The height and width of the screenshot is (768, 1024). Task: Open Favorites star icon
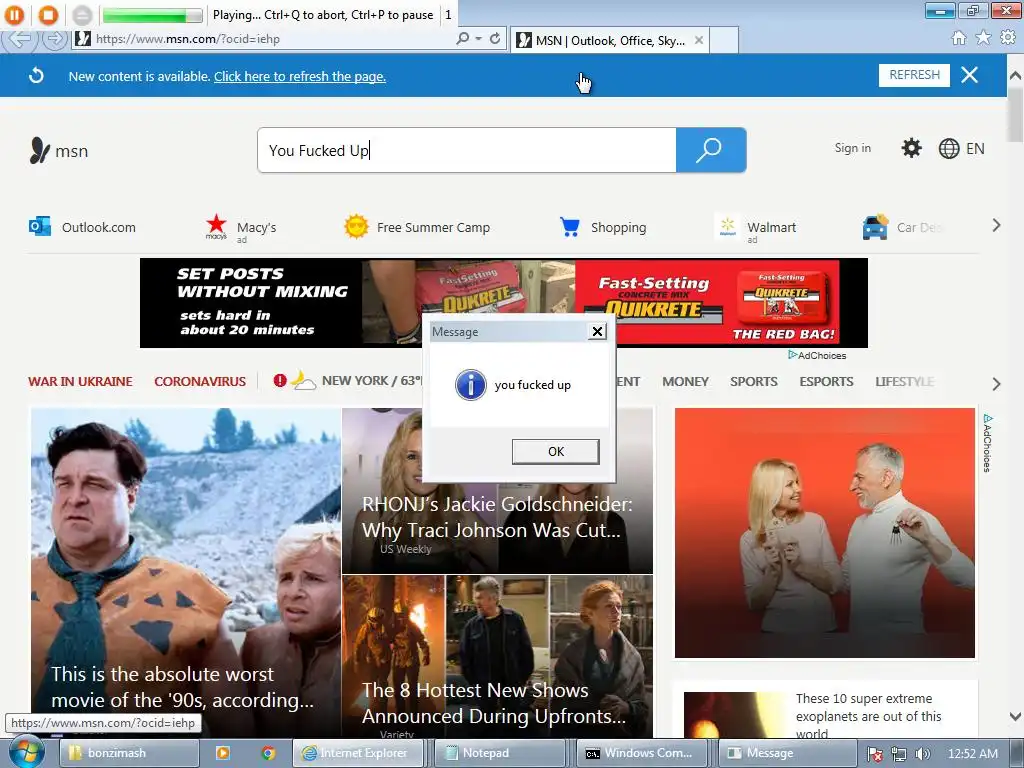pyautogui.click(x=983, y=38)
